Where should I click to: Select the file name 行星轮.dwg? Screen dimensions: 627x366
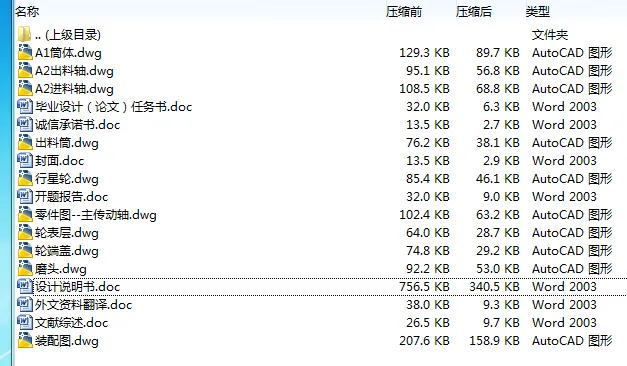click(67, 179)
